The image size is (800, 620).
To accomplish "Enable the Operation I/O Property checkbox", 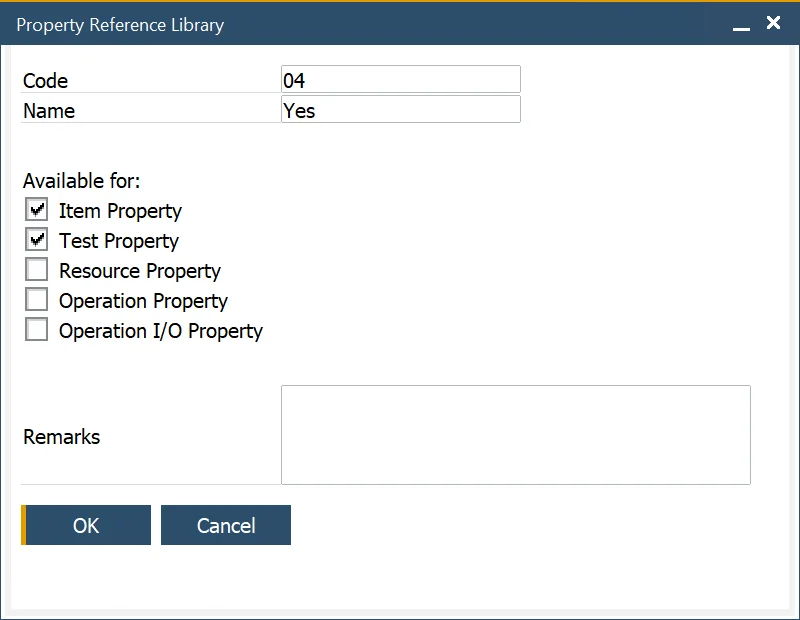I will (x=37, y=330).
